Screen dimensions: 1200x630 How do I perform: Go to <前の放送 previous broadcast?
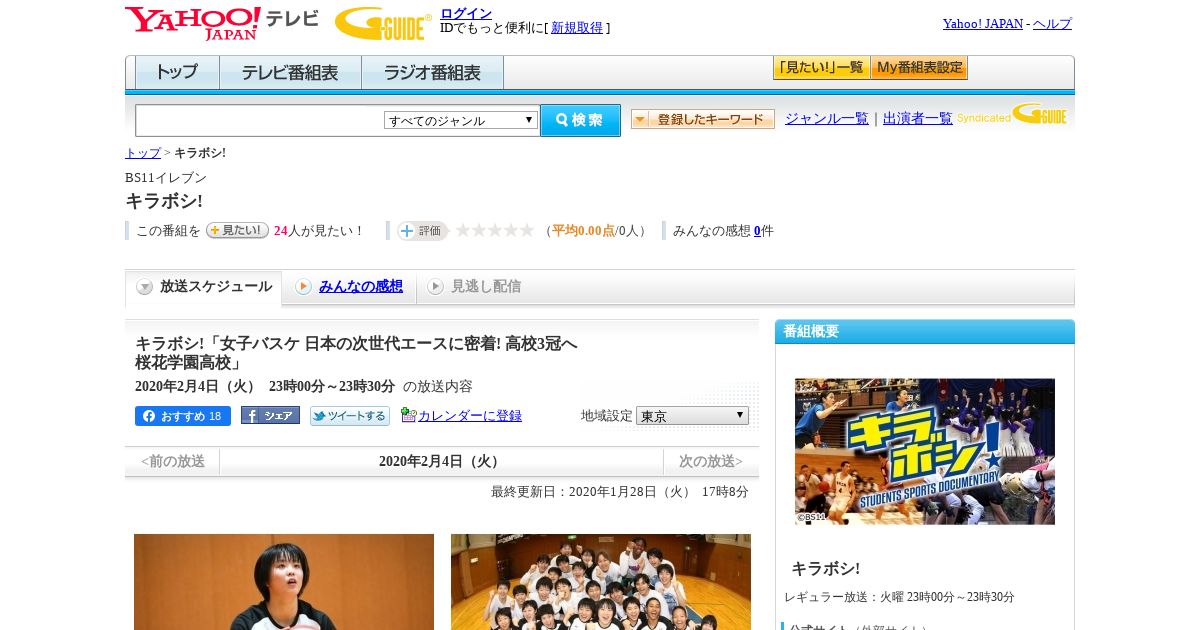pyautogui.click(x=172, y=461)
